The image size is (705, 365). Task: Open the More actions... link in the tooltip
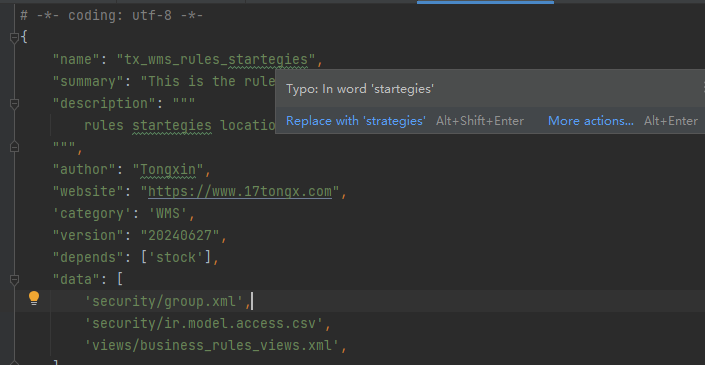click(x=591, y=121)
